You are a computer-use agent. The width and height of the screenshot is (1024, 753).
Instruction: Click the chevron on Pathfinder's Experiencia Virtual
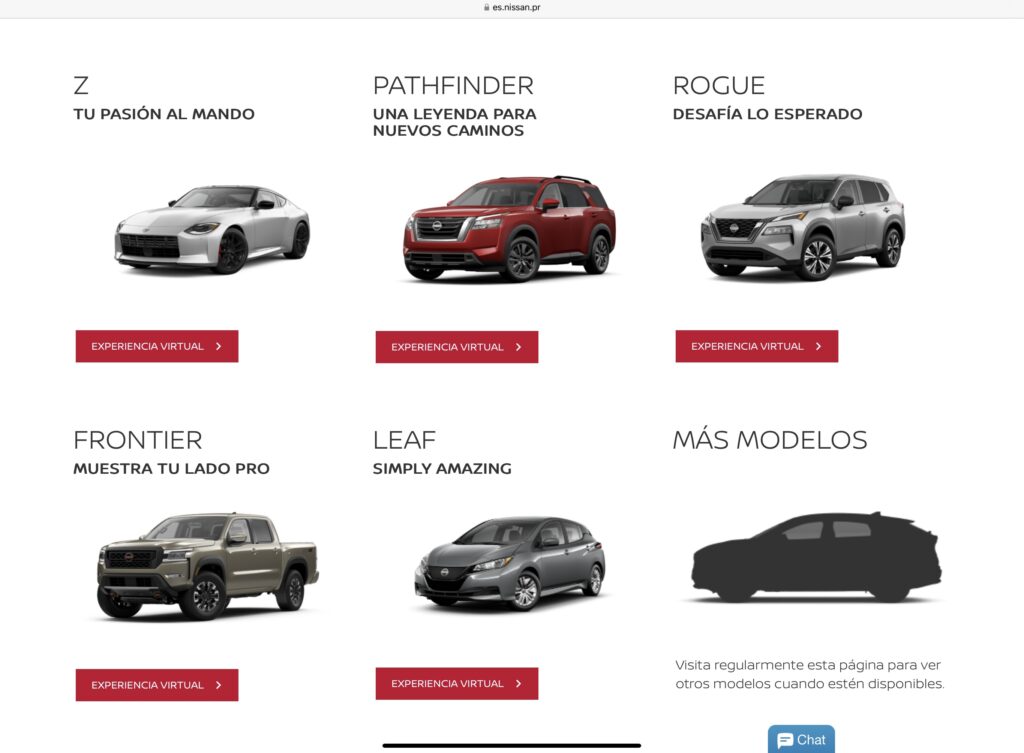(x=519, y=347)
